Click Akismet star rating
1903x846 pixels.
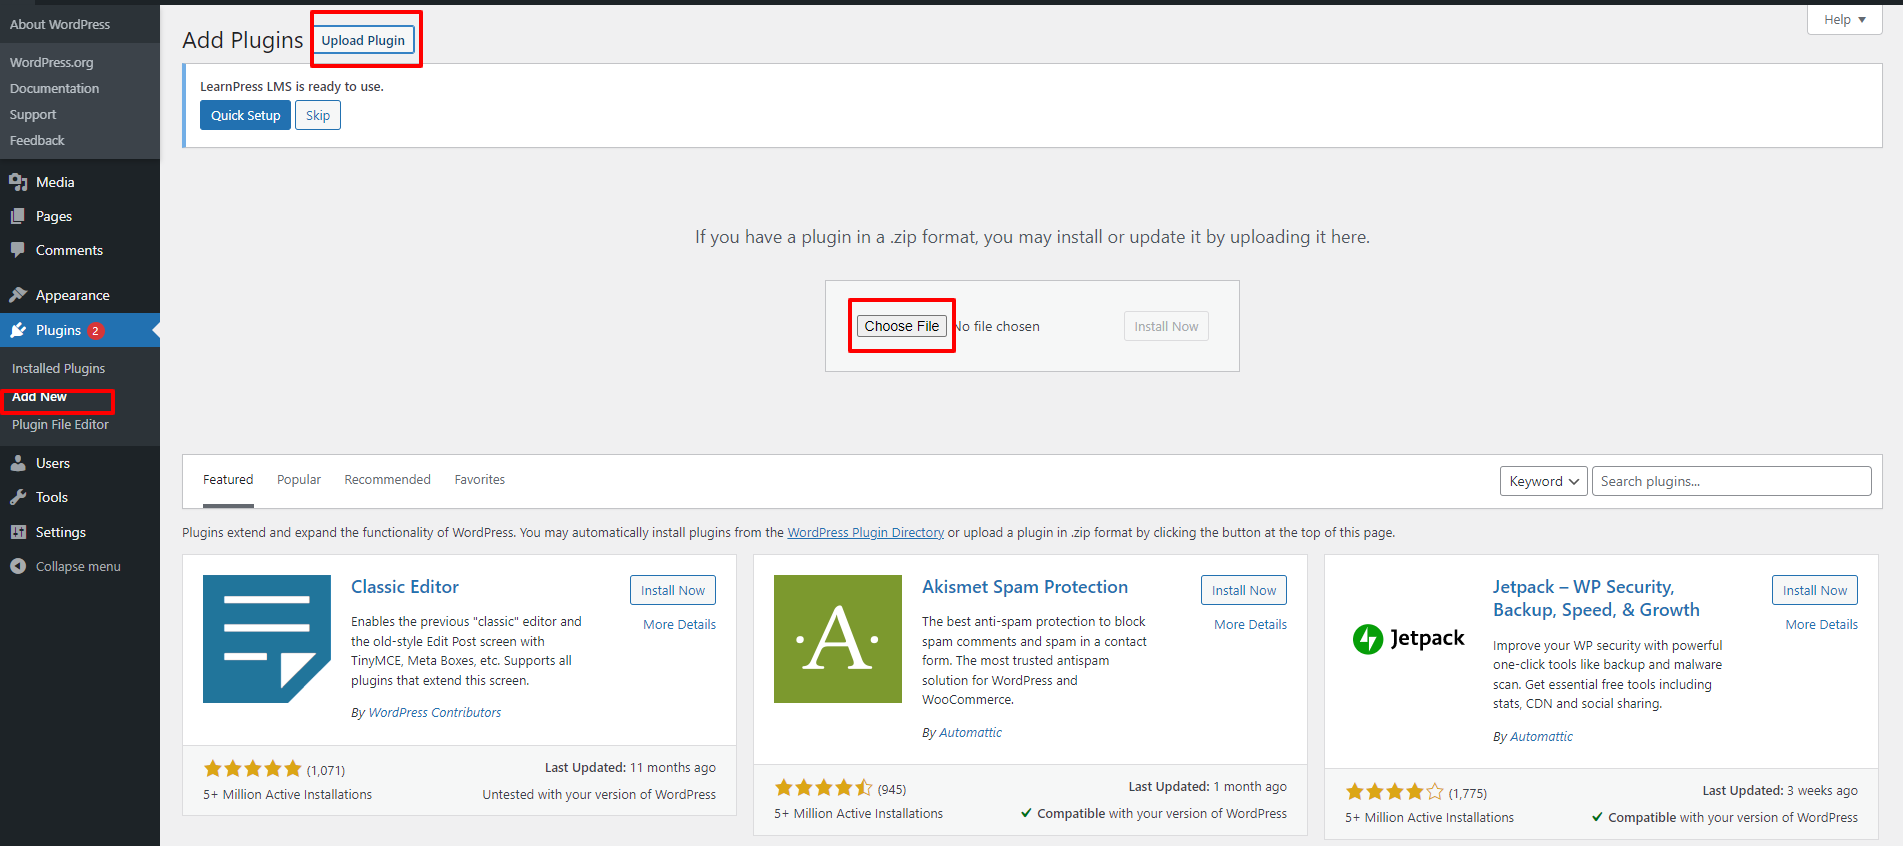pos(823,788)
